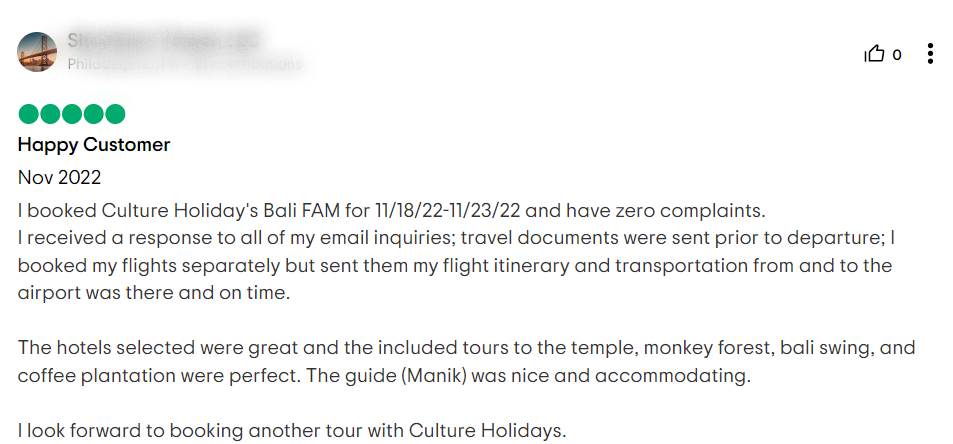Image resolution: width=953 pixels, height=444 pixels.
Task: Click the blurred Philadelphia contributions line
Action: pos(184,64)
